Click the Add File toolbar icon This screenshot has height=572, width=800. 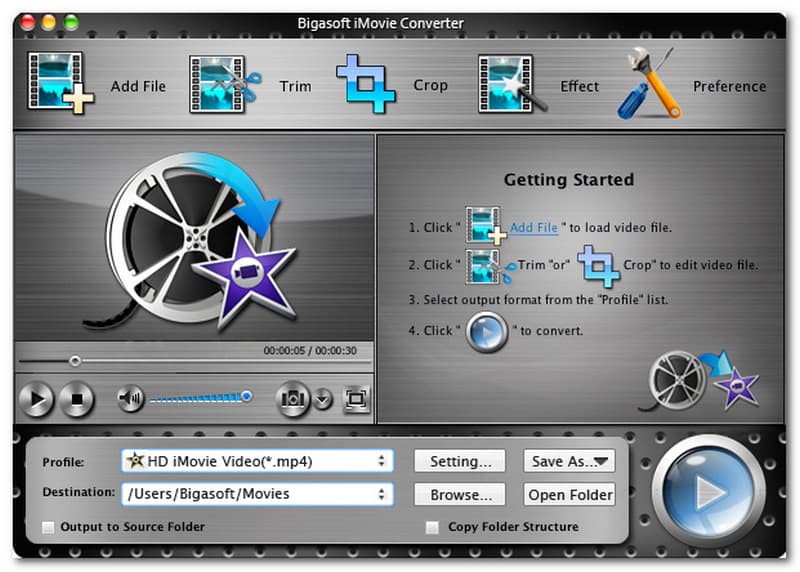click(60, 84)
